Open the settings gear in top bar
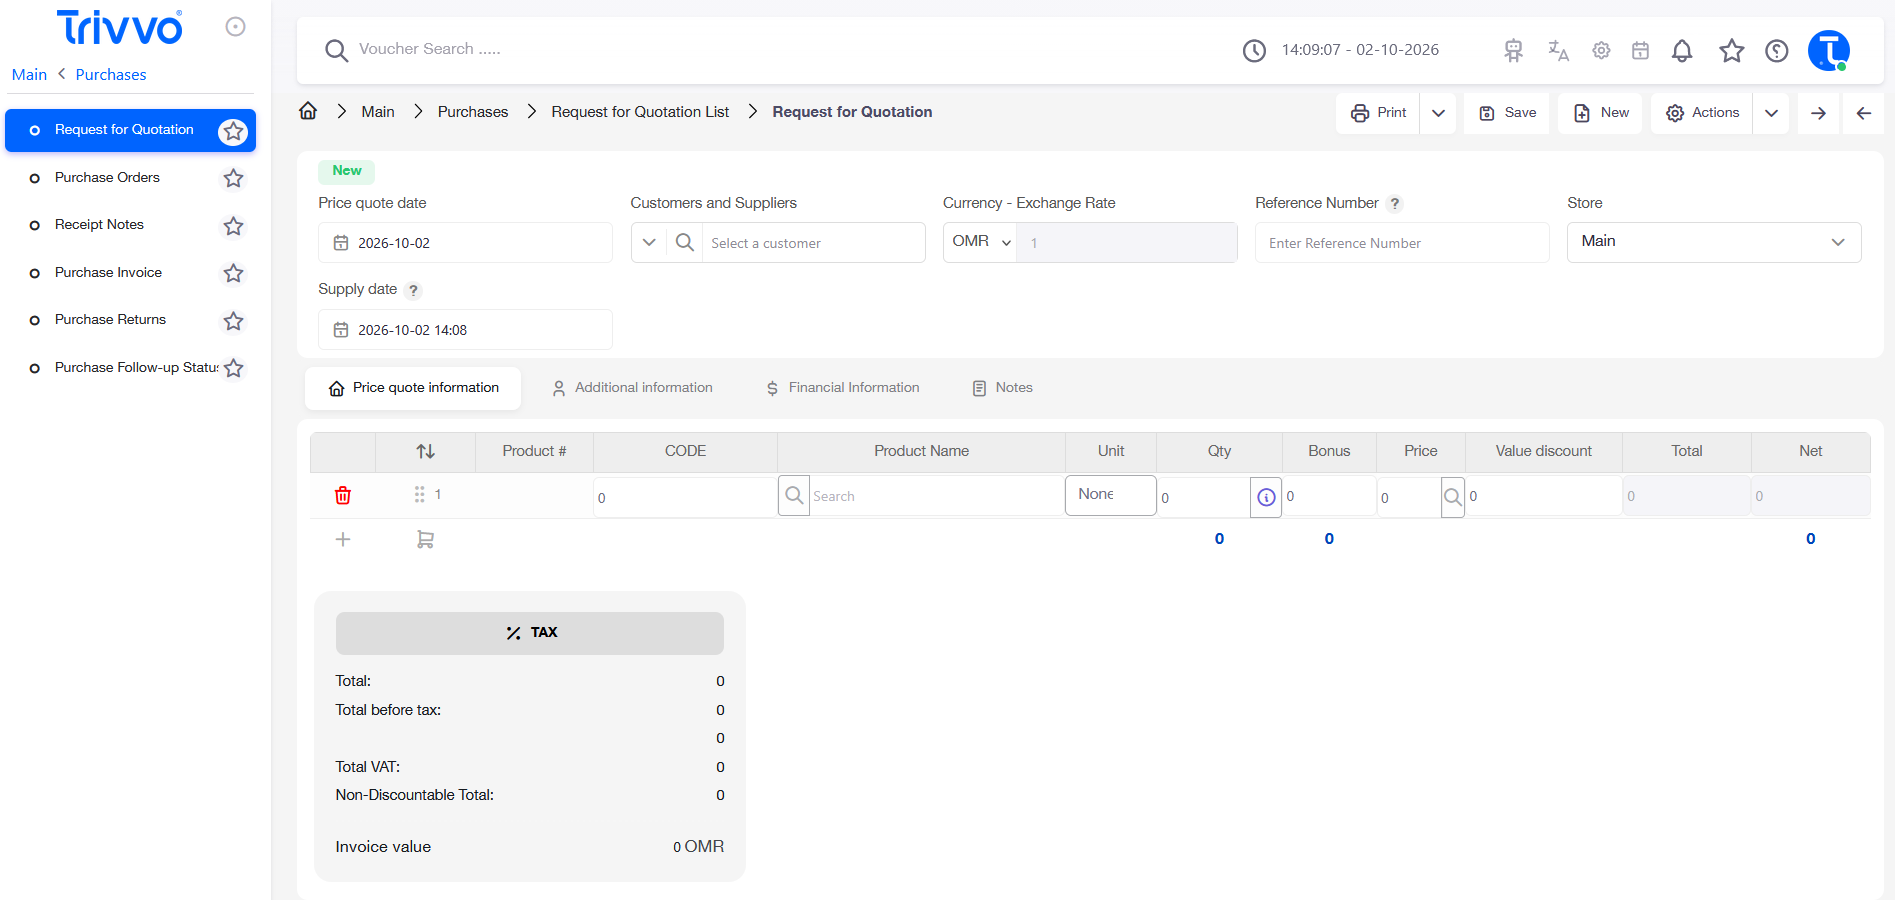Image resolution: width=1895 pixels, height=900 pixels. click(1601, 50)
